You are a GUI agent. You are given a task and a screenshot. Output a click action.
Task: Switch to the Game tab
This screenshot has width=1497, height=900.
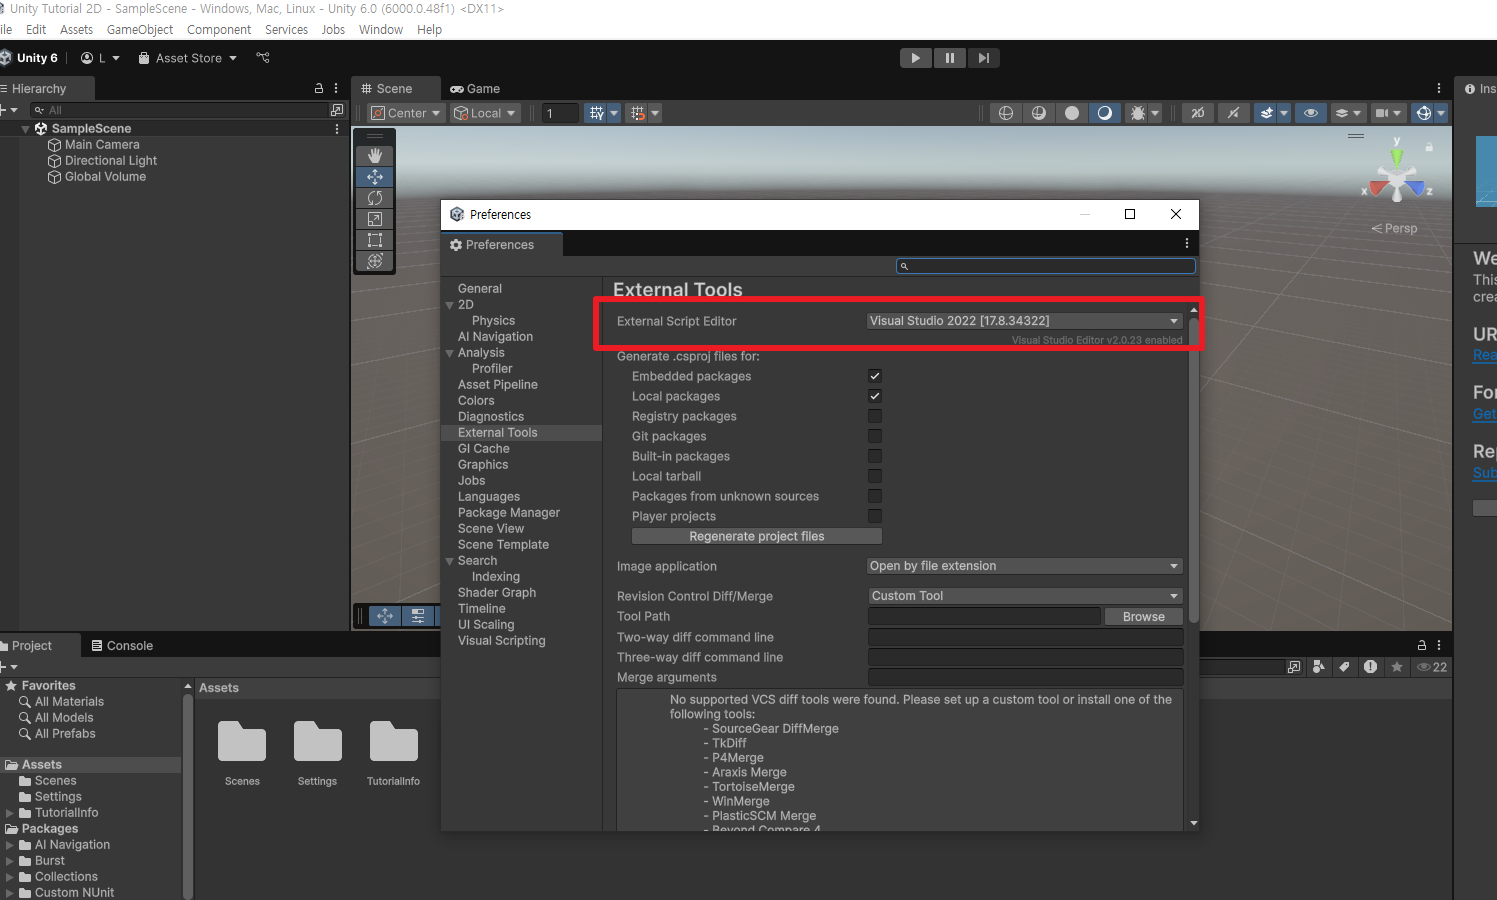[475, 89]
